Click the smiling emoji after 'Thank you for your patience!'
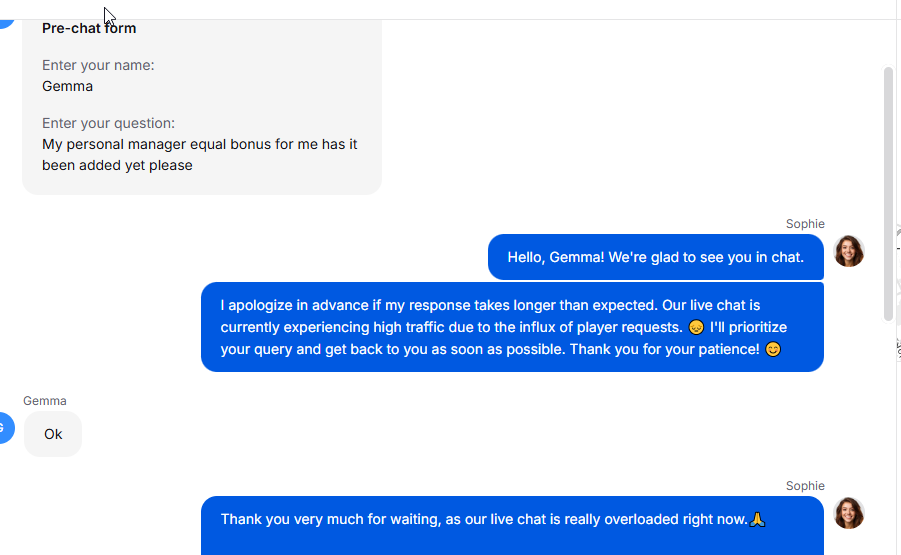 (772, 350)
